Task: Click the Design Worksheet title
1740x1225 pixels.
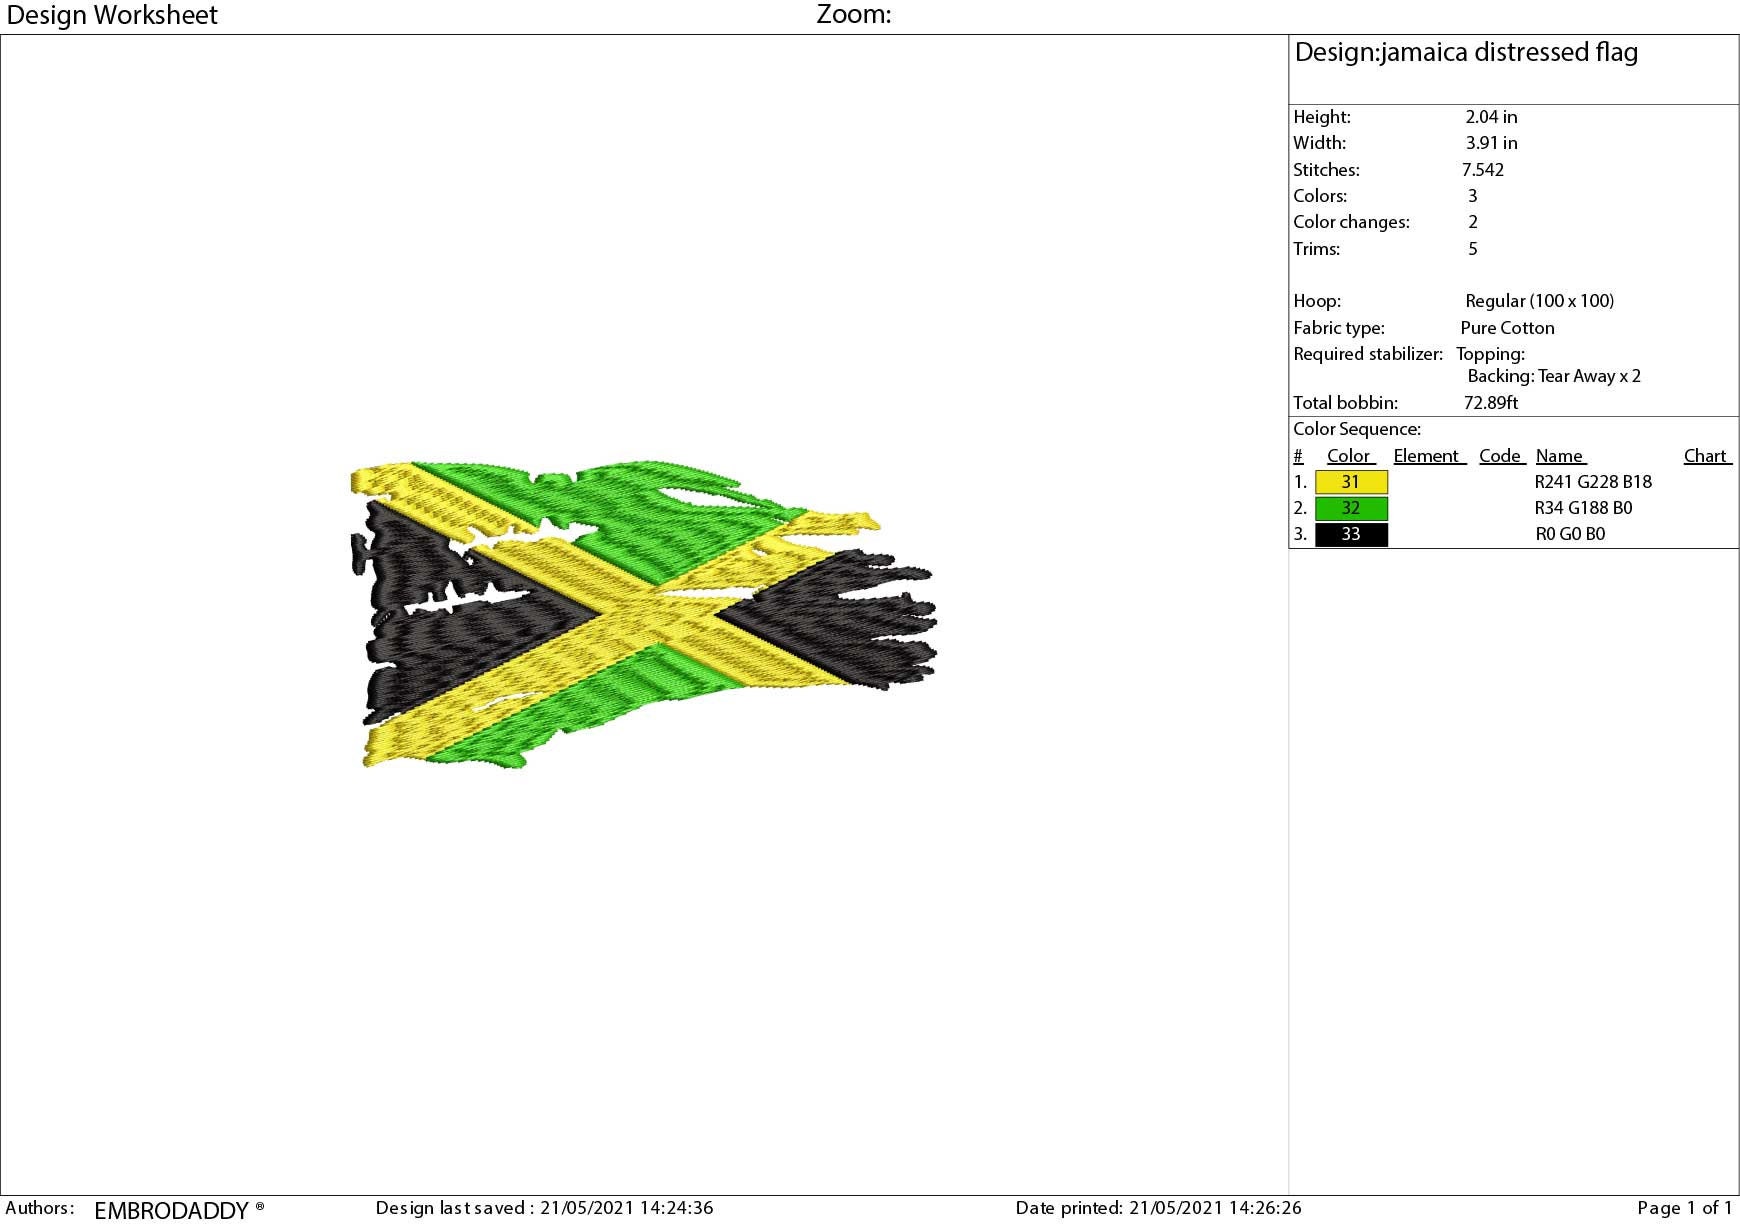Action: point(112,15)
